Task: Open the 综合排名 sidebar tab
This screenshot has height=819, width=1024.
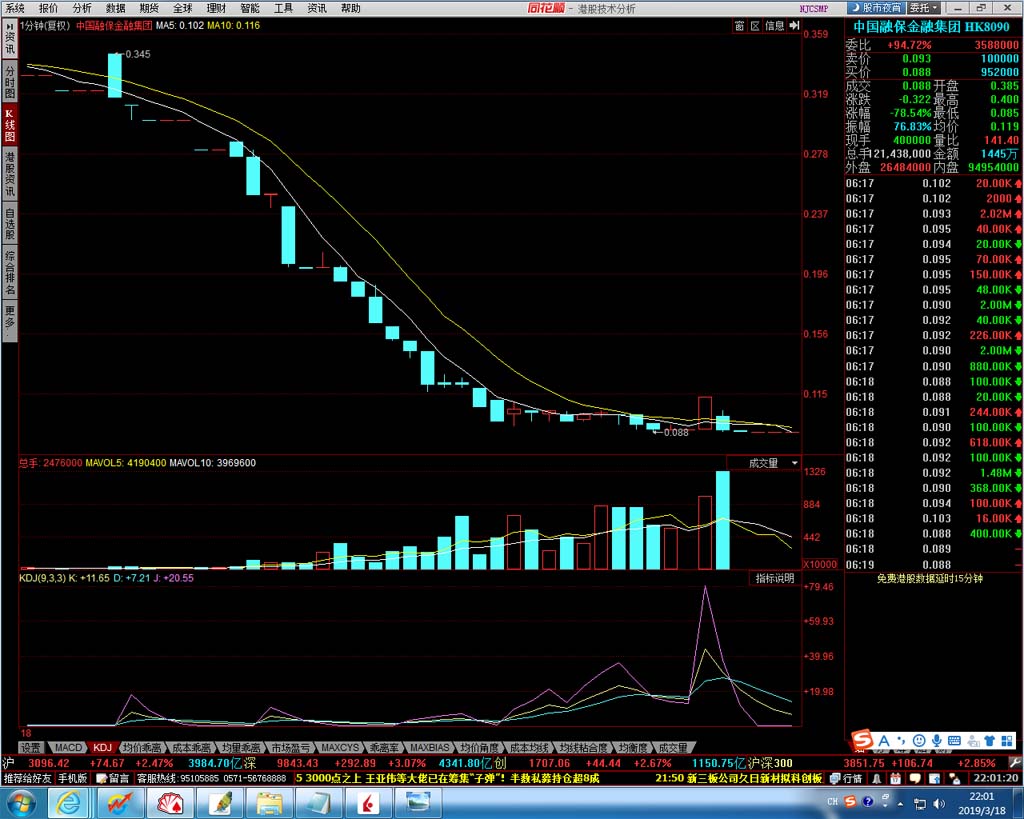Action: point(9,272)
